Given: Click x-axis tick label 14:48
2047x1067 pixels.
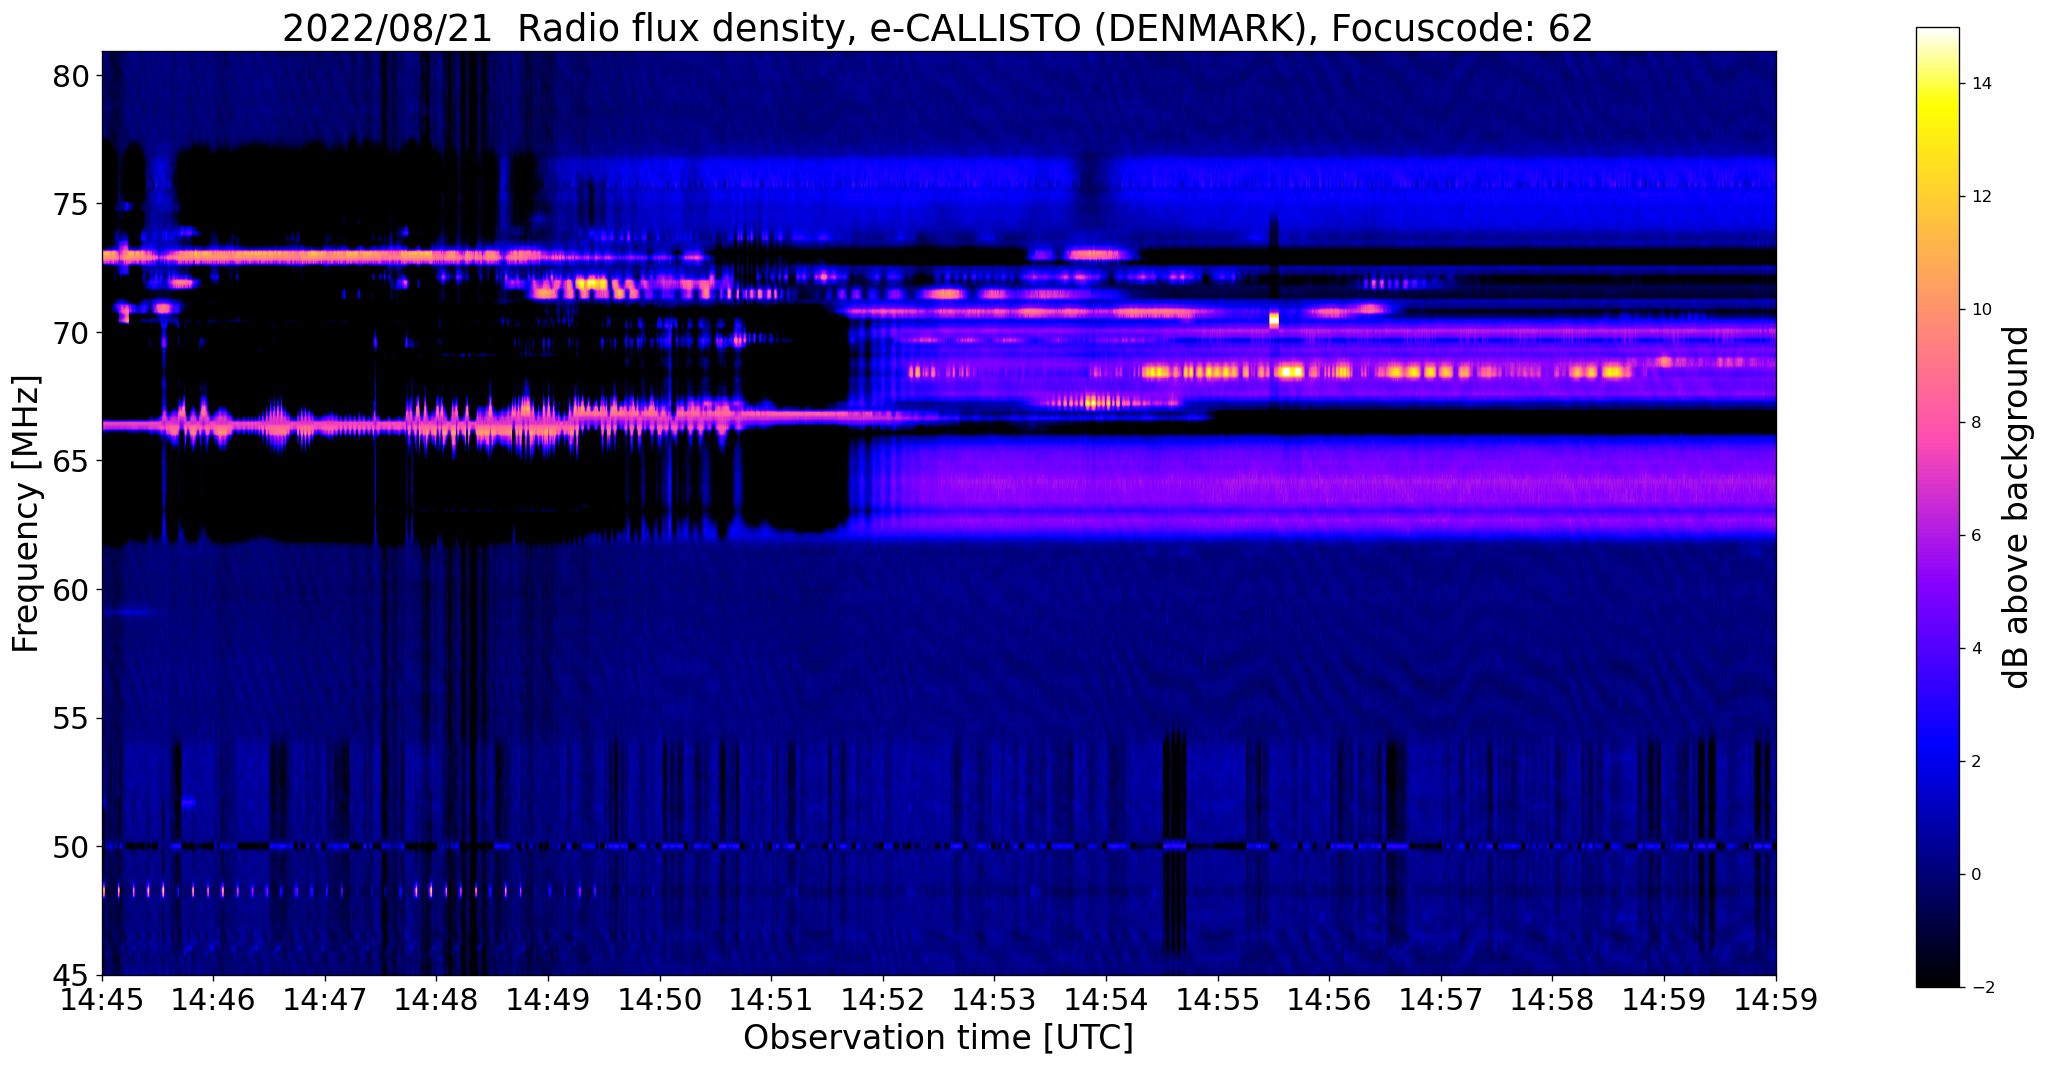Looking at the screenshot, I should pyautogui.click(x=436, y=998).
